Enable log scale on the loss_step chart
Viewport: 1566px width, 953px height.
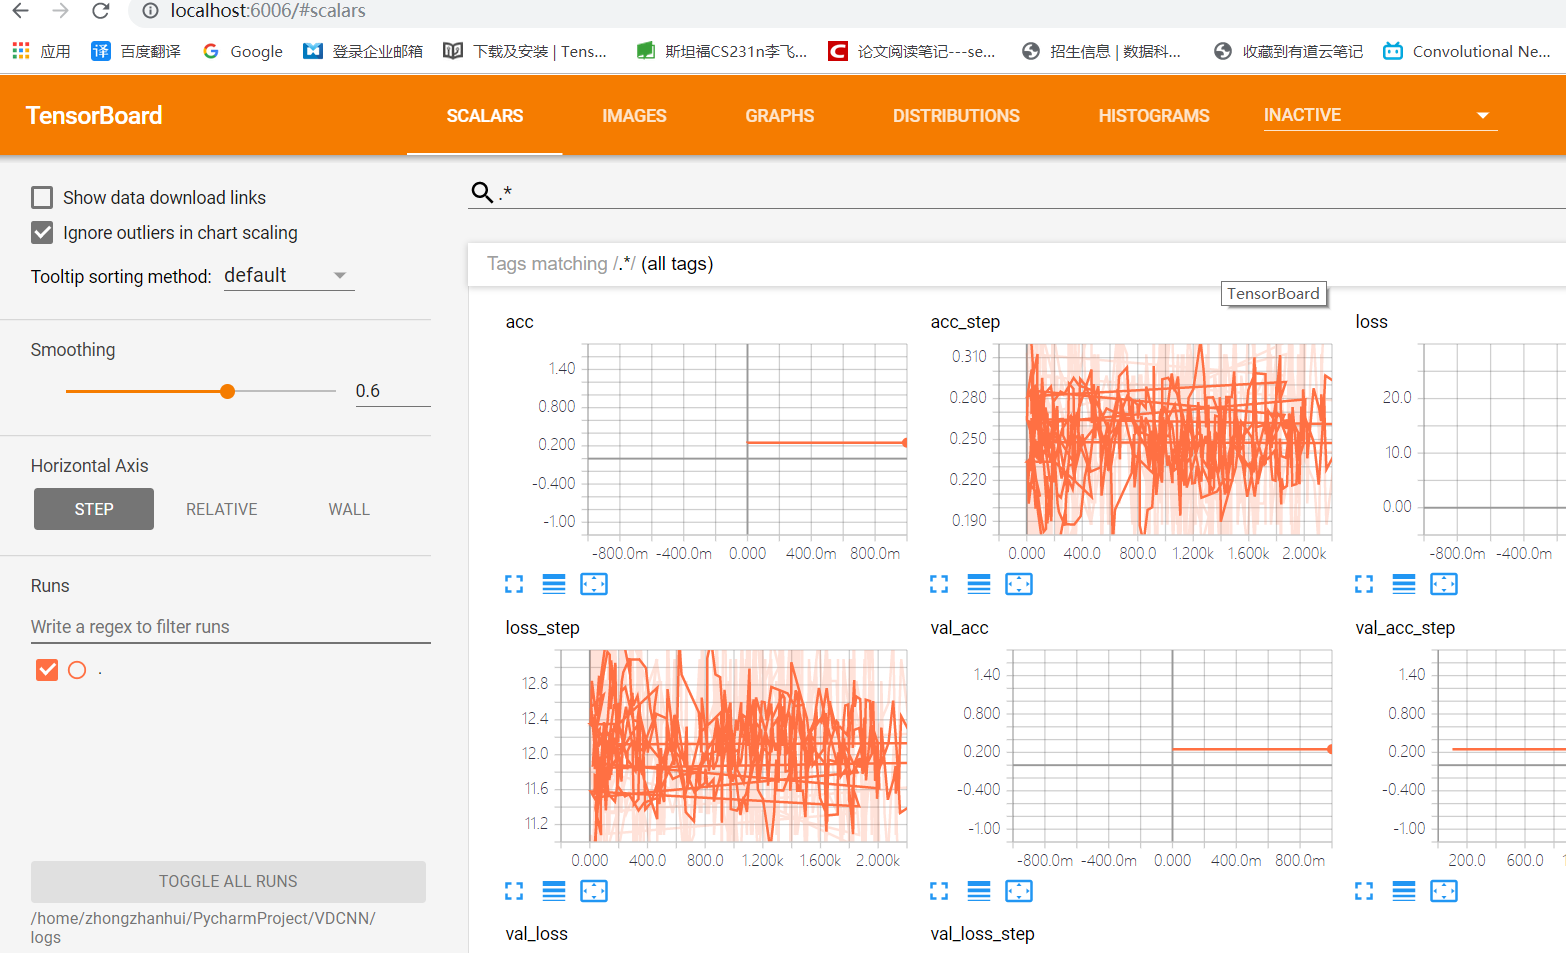pos(554,891)
